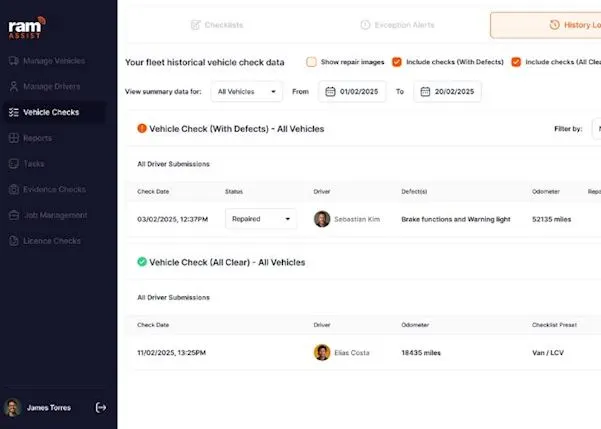This screenshot has width=601, height=429.
Task: Select Vehicle Checks menu item
Action: (x=54, y=112)
